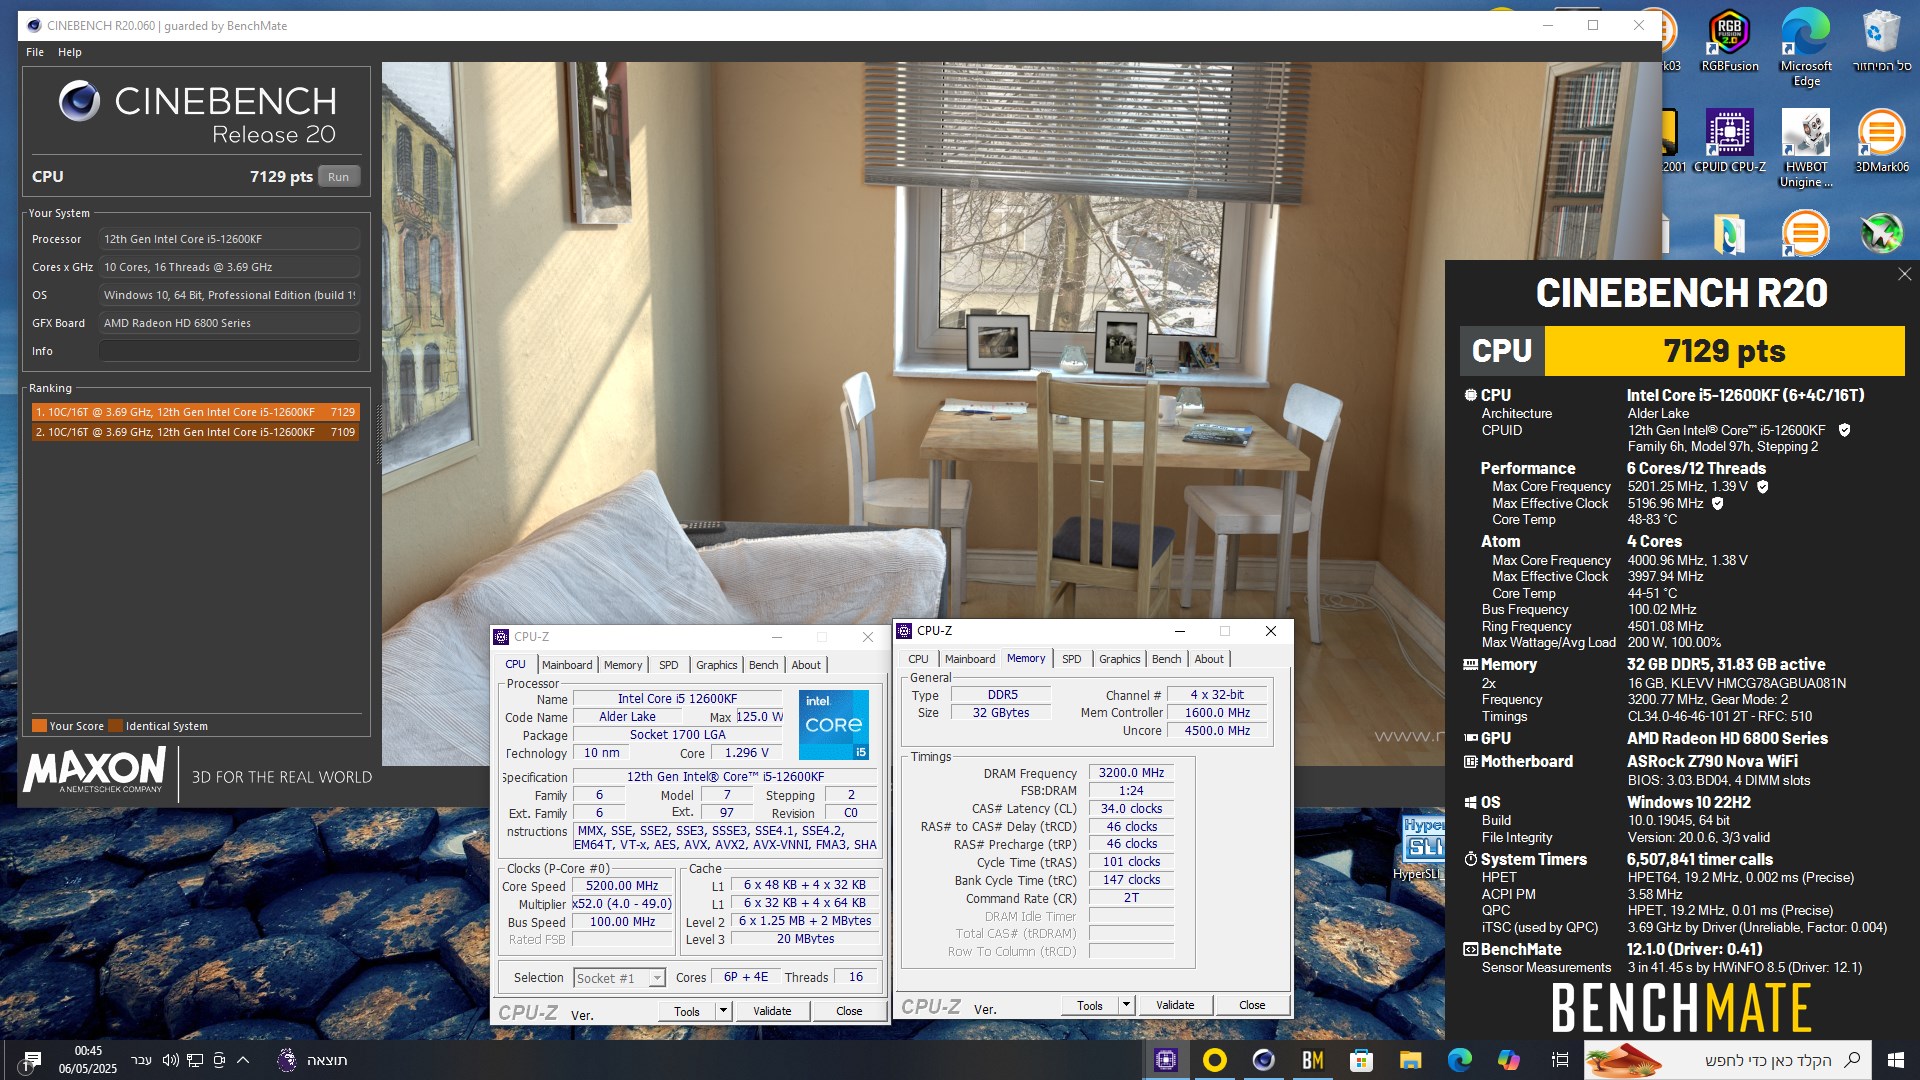This screenshot has width=1920, height=1080.
Task: Click Validate in left CPU-Z window
Action: click(x=772, y=1011)
